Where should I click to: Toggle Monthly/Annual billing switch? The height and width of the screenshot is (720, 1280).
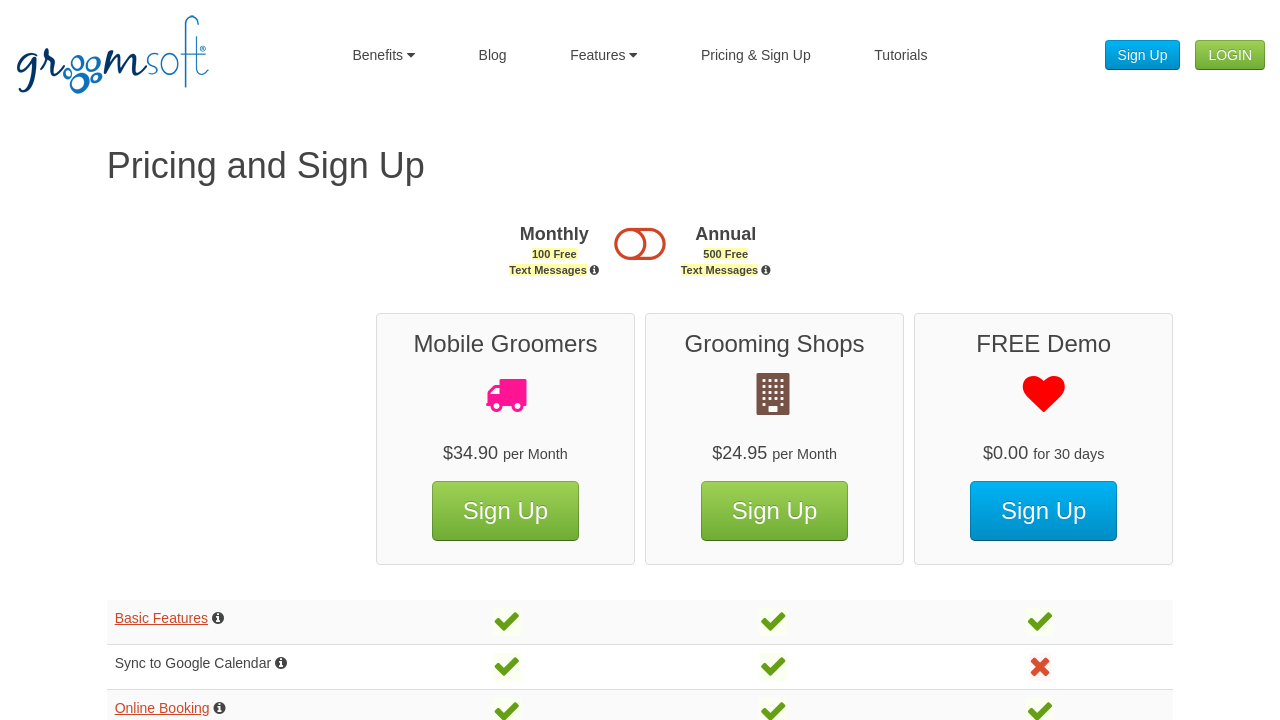(x=640, y=244)
